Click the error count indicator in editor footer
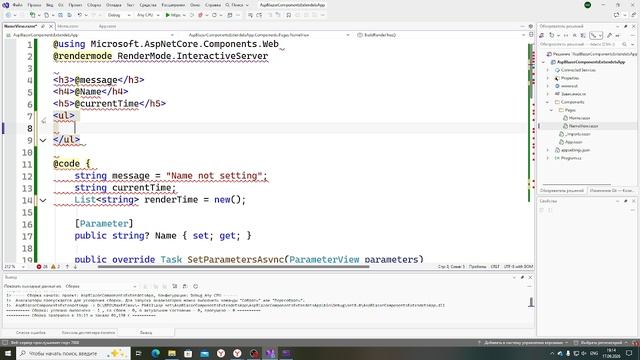The height and width of the screenshot is (360, 640). click(x=42, y=267)
